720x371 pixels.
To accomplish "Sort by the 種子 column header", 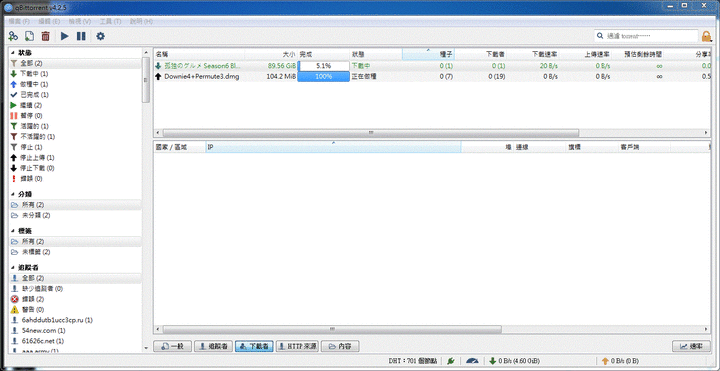I will 428,54.
